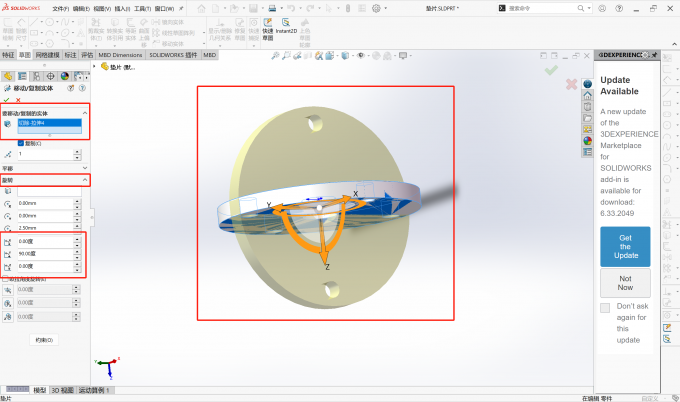Open the 视图(V) menu

coord(102,9)
